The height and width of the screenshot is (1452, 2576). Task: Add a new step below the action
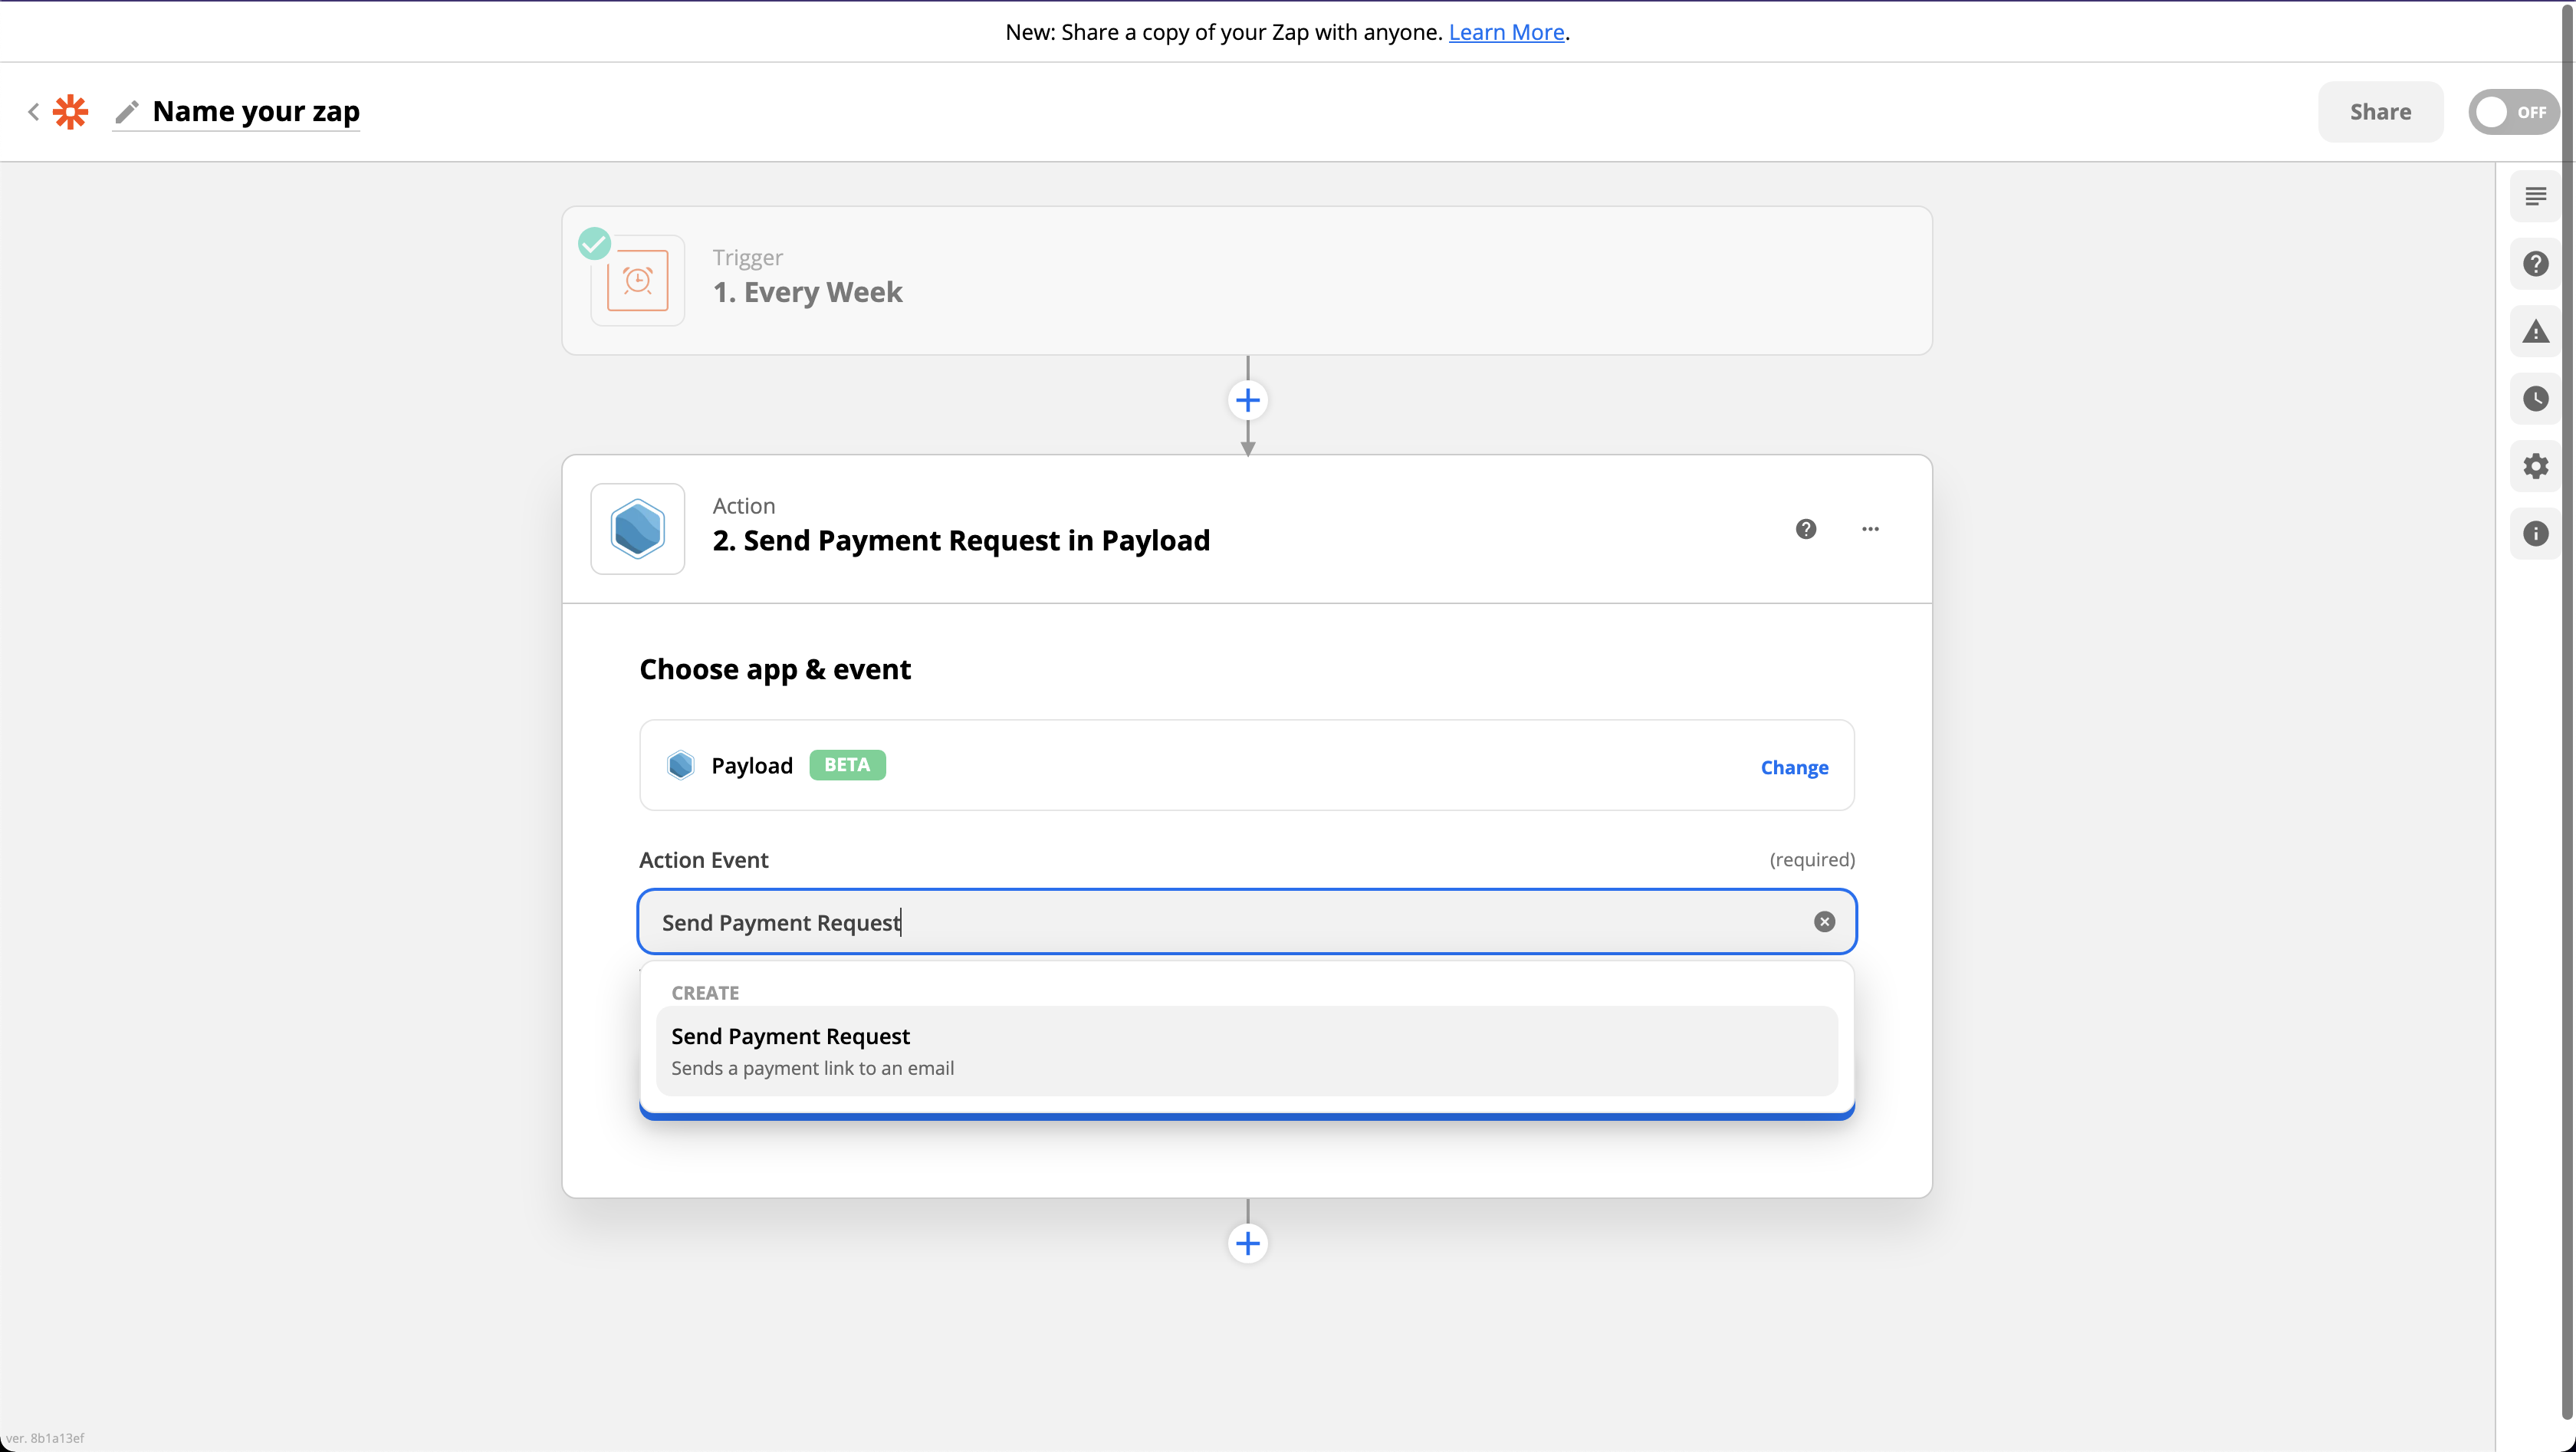[x=1247, y=1244]
